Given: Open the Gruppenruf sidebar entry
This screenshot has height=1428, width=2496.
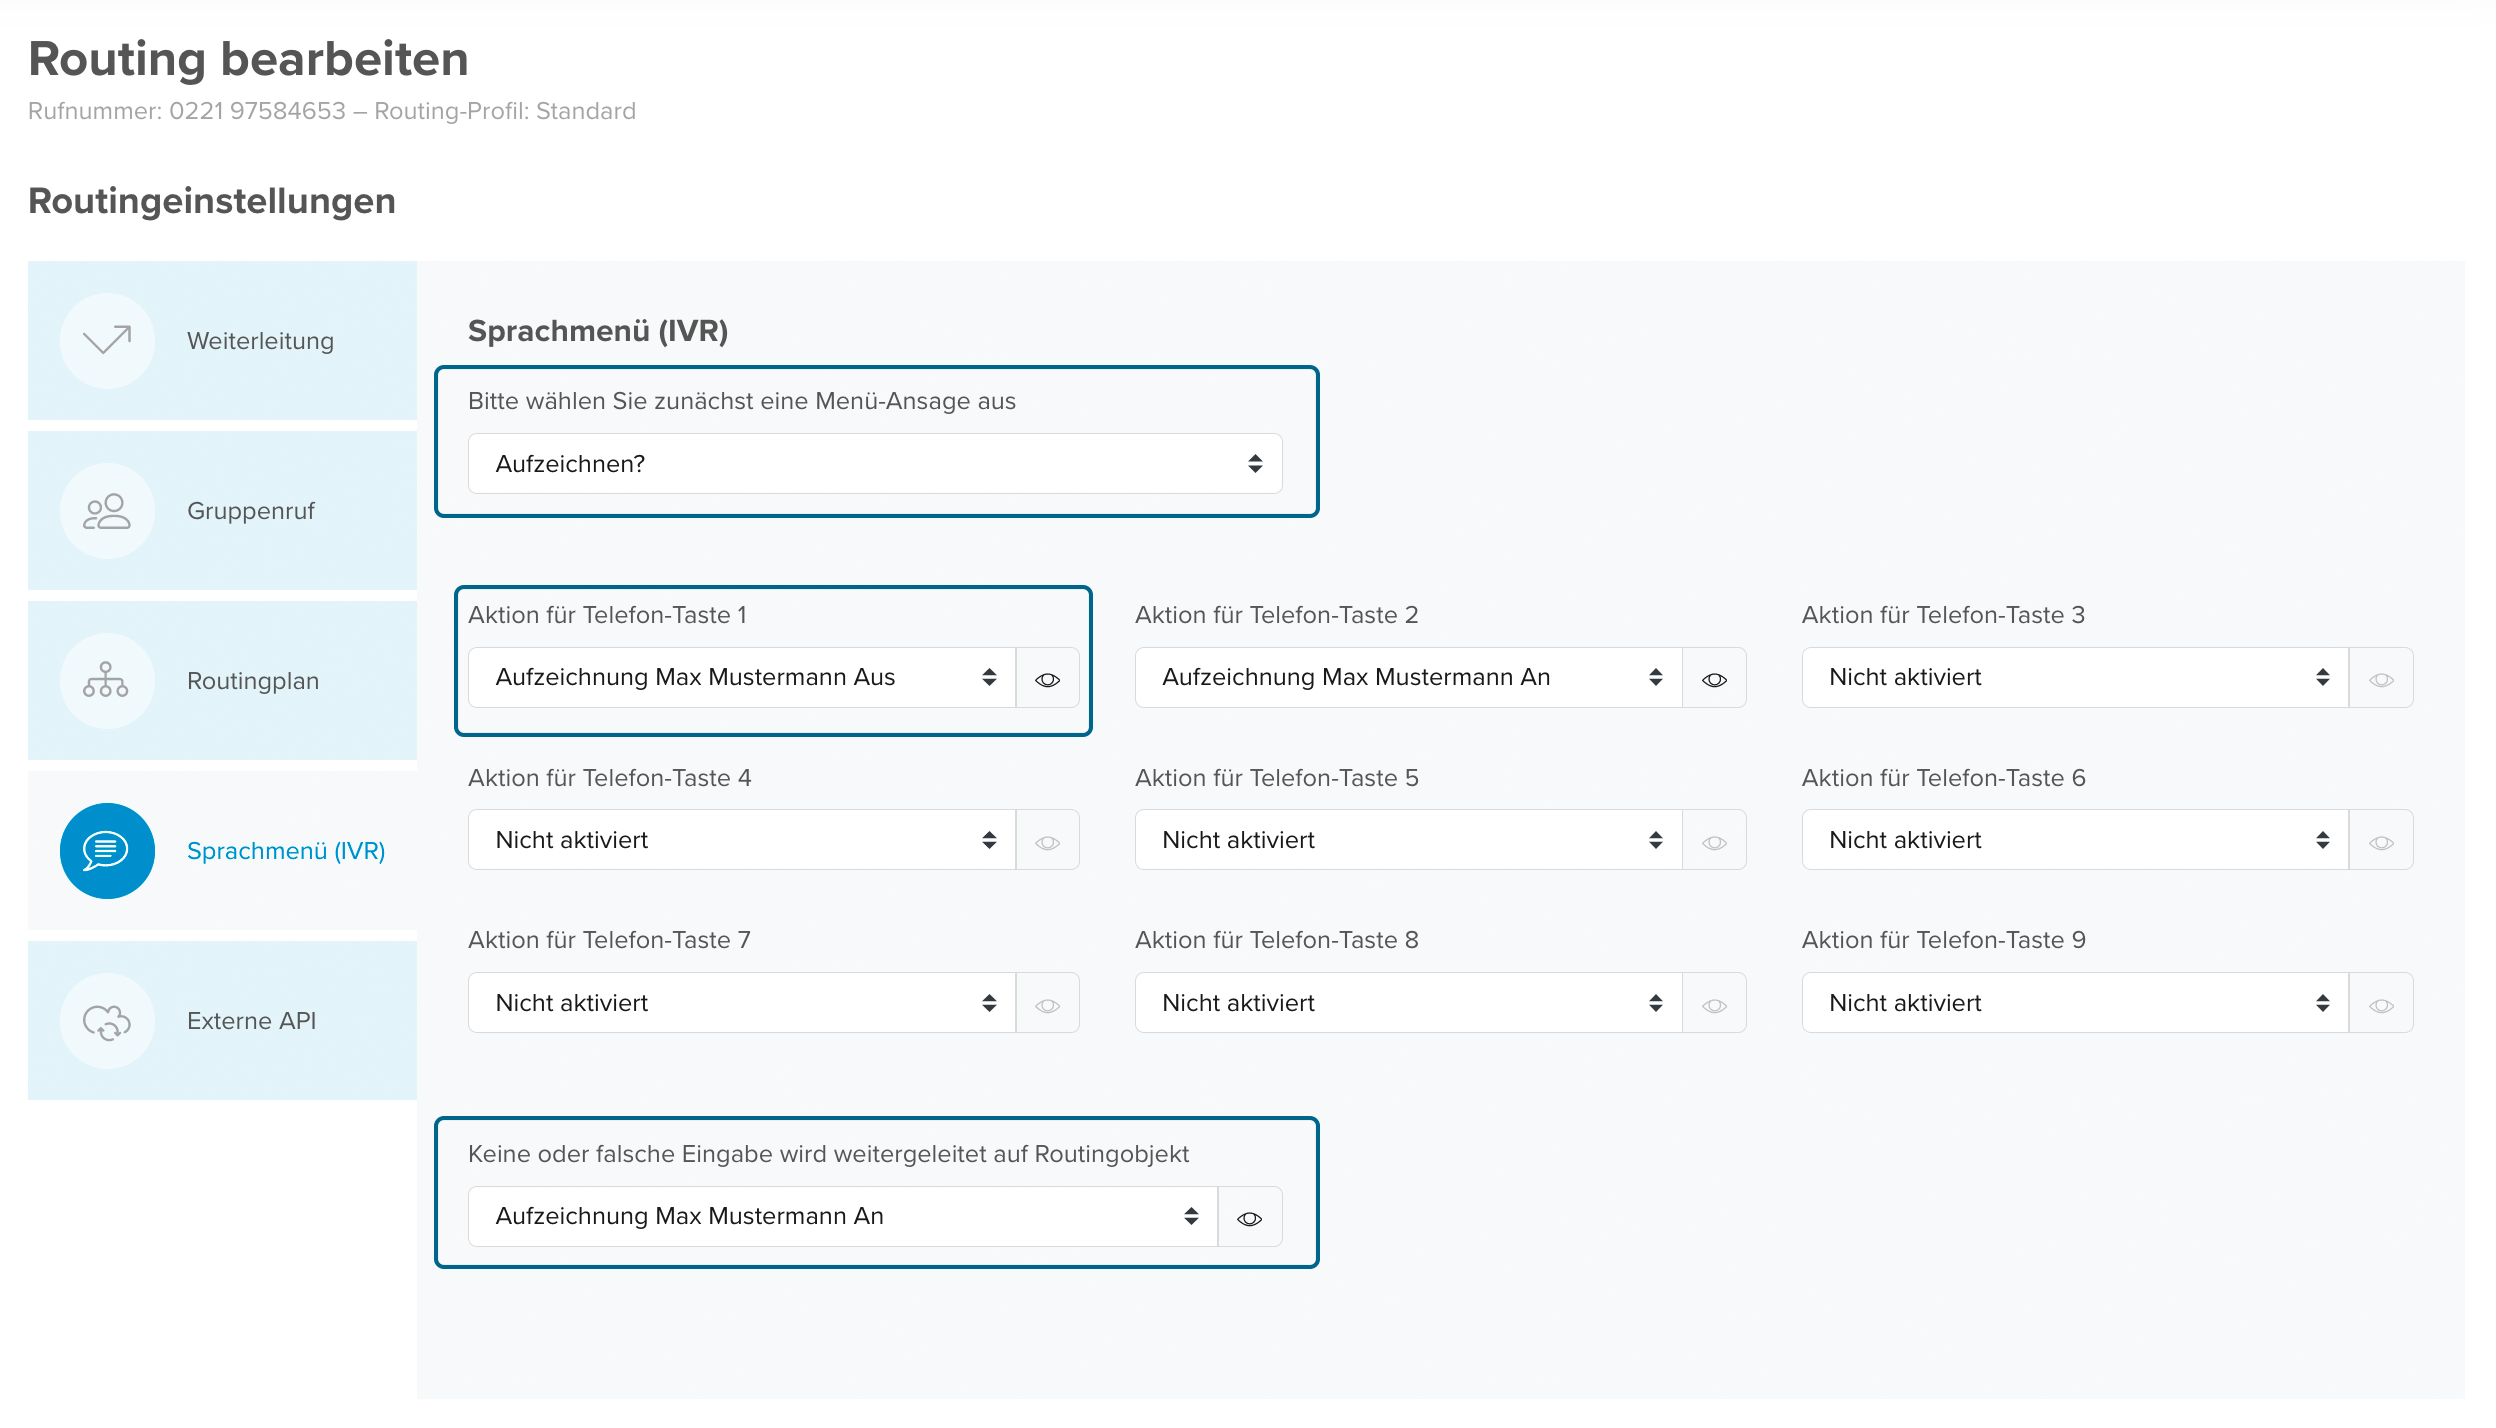Looking at the screenshot, I should pos(250,511).
